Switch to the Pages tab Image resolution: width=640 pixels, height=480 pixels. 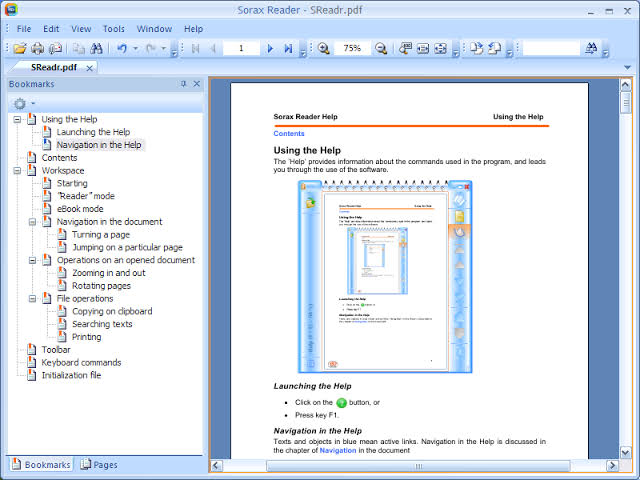[x=99, y=464]
